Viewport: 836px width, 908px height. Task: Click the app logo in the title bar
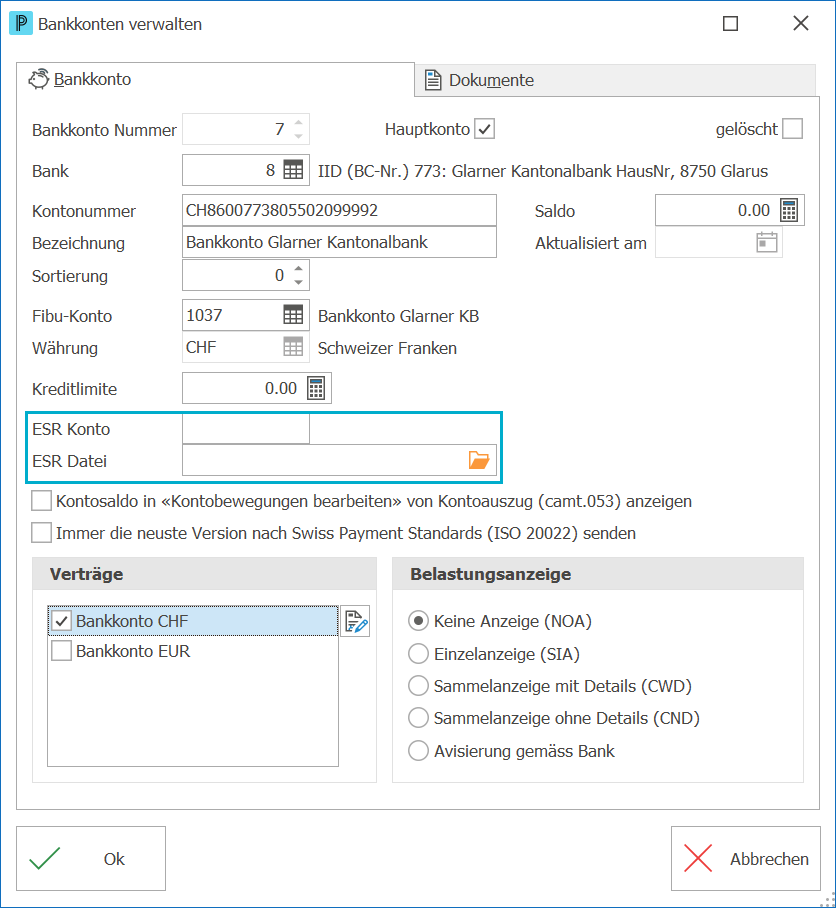[x=21, y=24]
